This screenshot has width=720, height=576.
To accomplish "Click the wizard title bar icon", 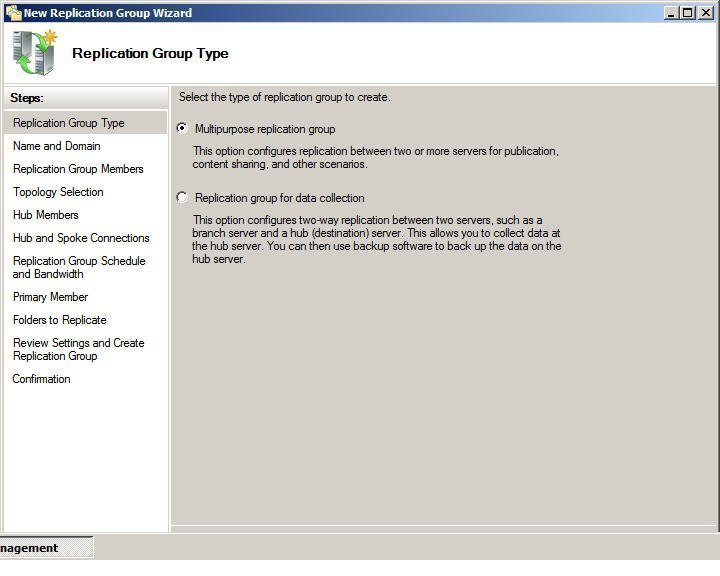I will click(x=13, y=13).
